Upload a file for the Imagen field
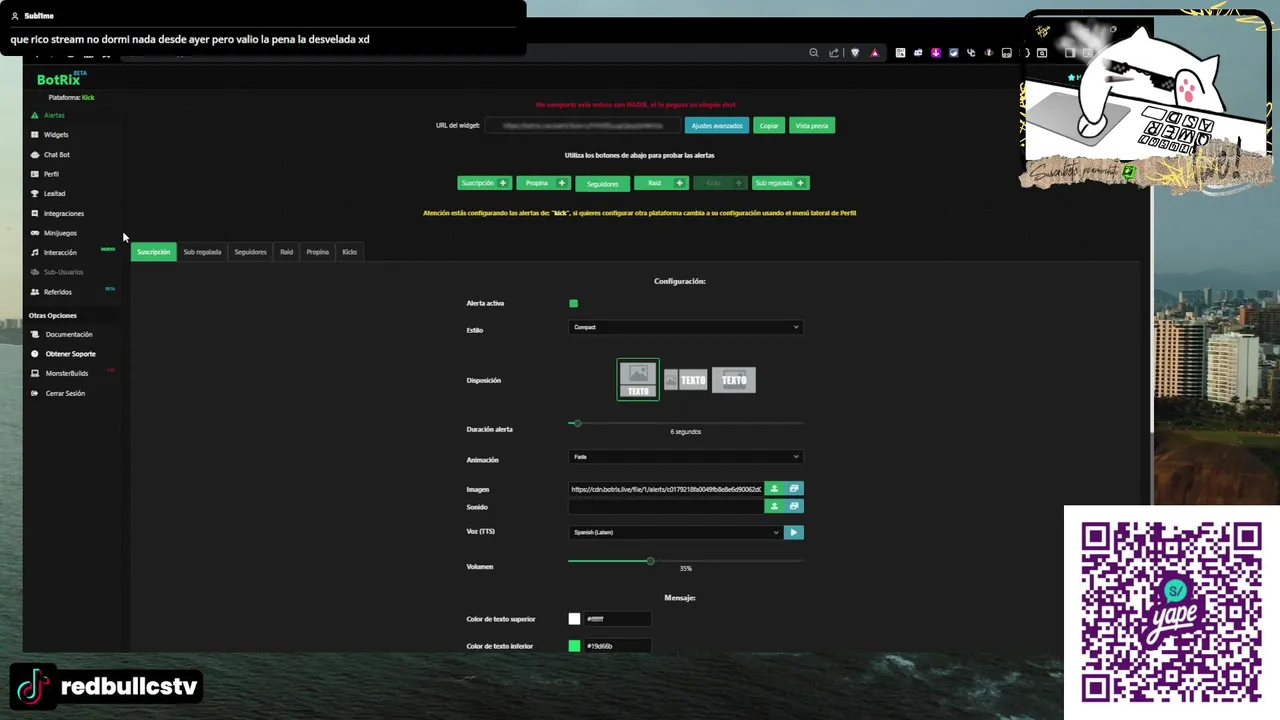This screenshot has width=1280, height=720. [x=774, y=489]
